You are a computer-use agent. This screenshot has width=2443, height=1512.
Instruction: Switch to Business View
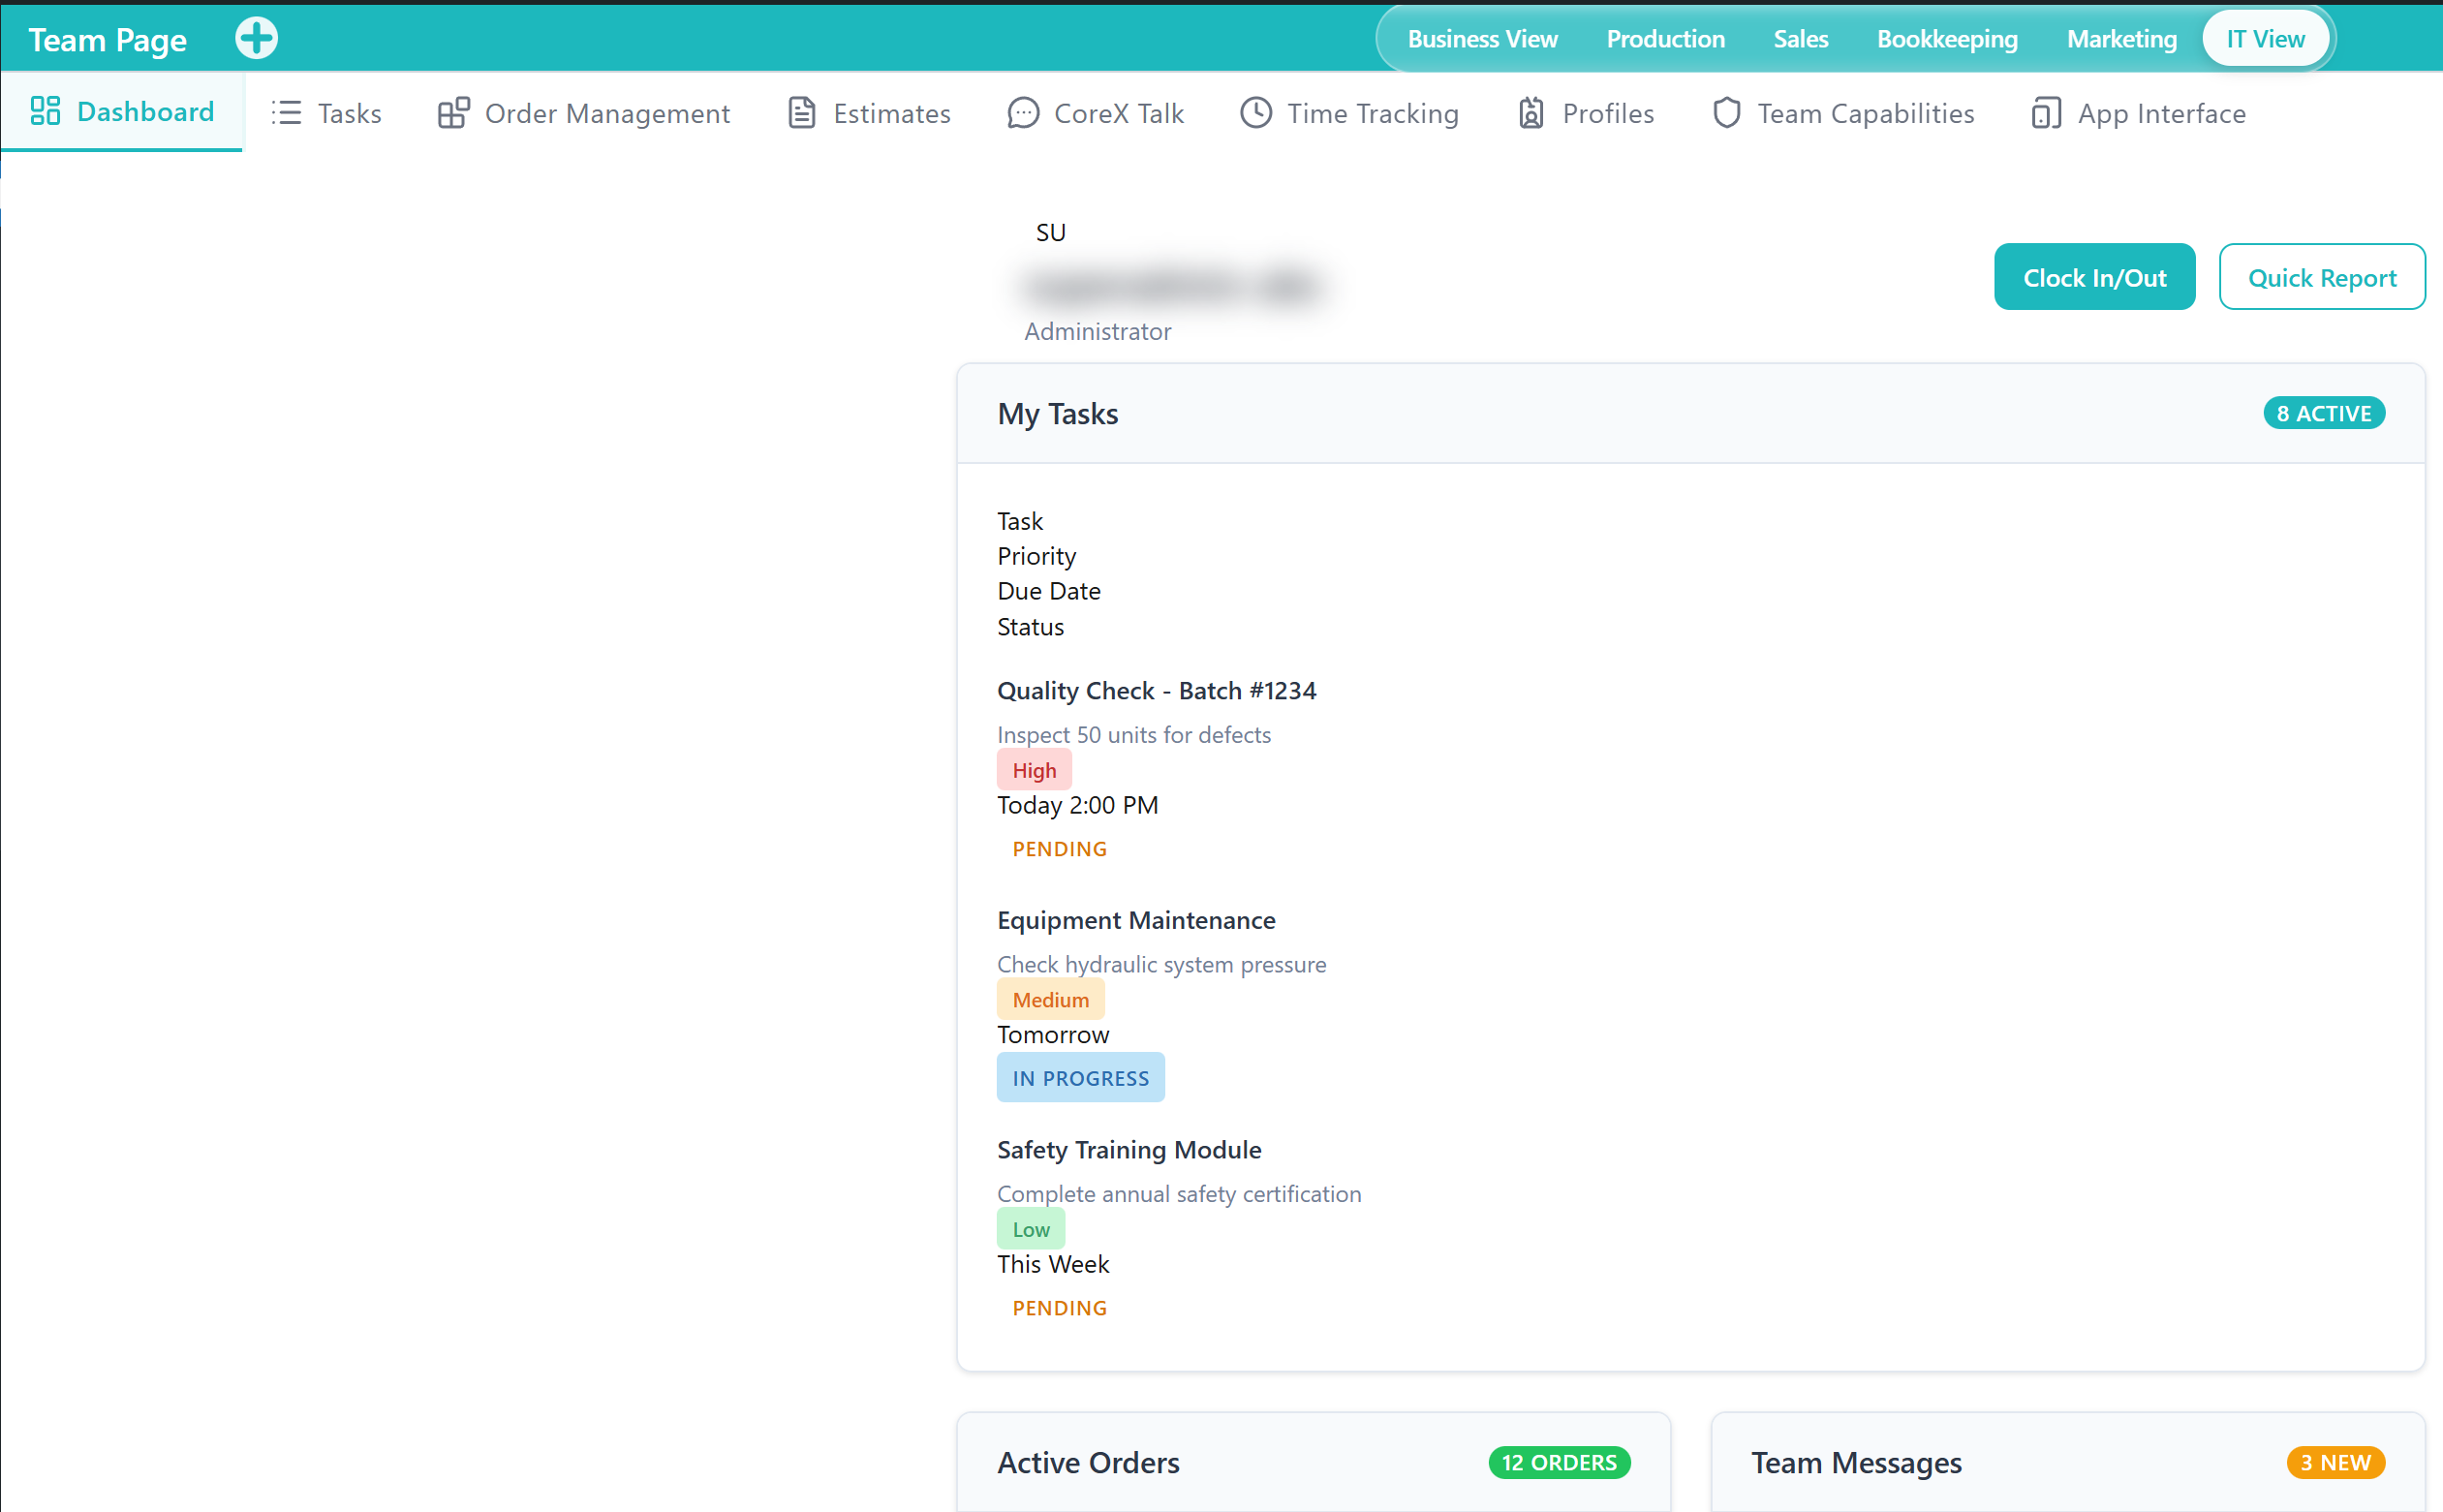pyautogui.click(x=1482, y=39)
